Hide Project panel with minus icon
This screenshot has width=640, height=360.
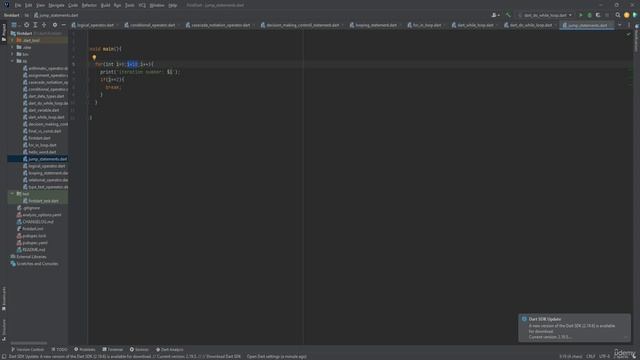point(63,25)
